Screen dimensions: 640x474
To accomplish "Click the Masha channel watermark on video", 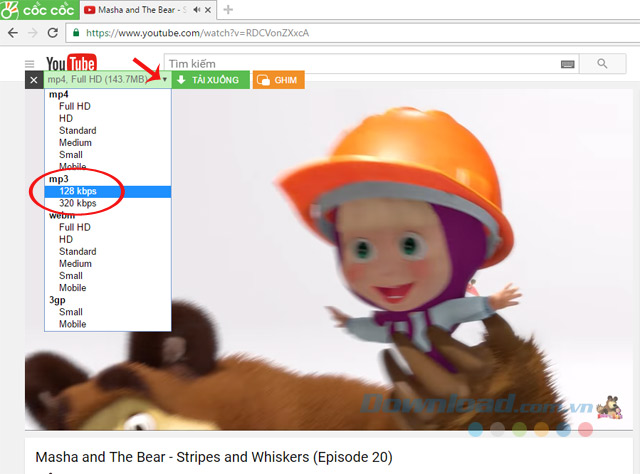I will tap(609, 408).
